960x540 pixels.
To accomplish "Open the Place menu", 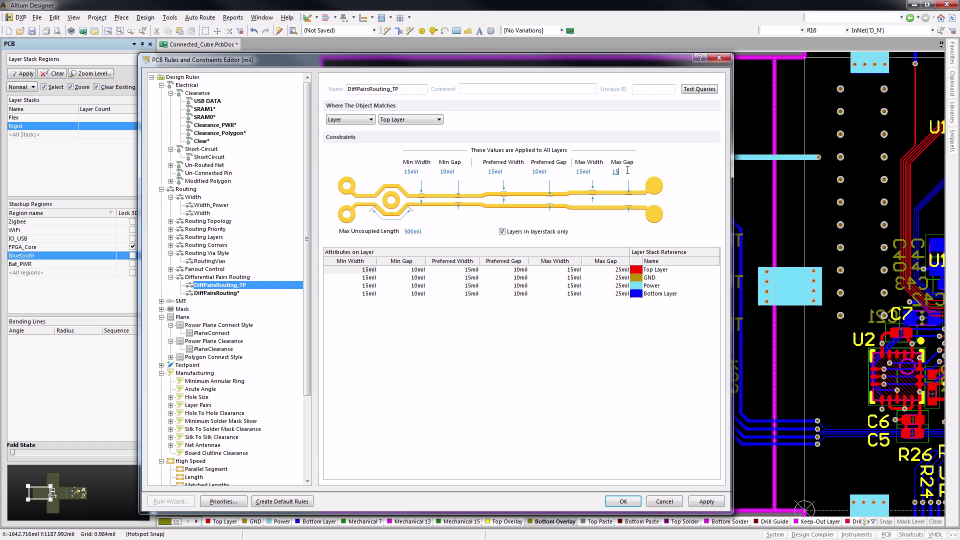I will 121,18.
